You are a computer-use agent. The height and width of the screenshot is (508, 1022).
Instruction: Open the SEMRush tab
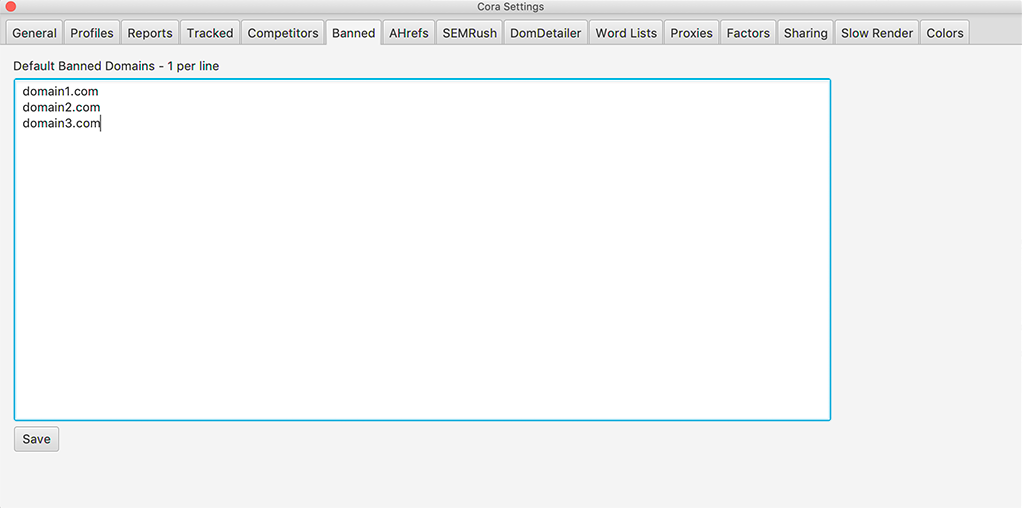[x=469, y=33]
